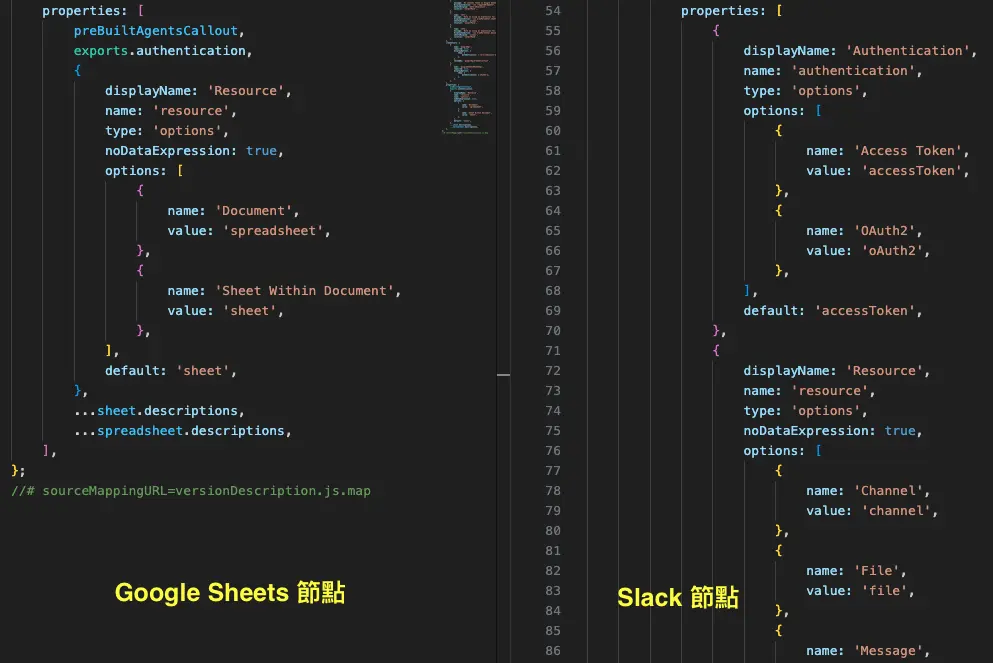The width and height of the screenshot is (993, 663).
Task: Select line number 56 in the gutter
Action: 553,51
